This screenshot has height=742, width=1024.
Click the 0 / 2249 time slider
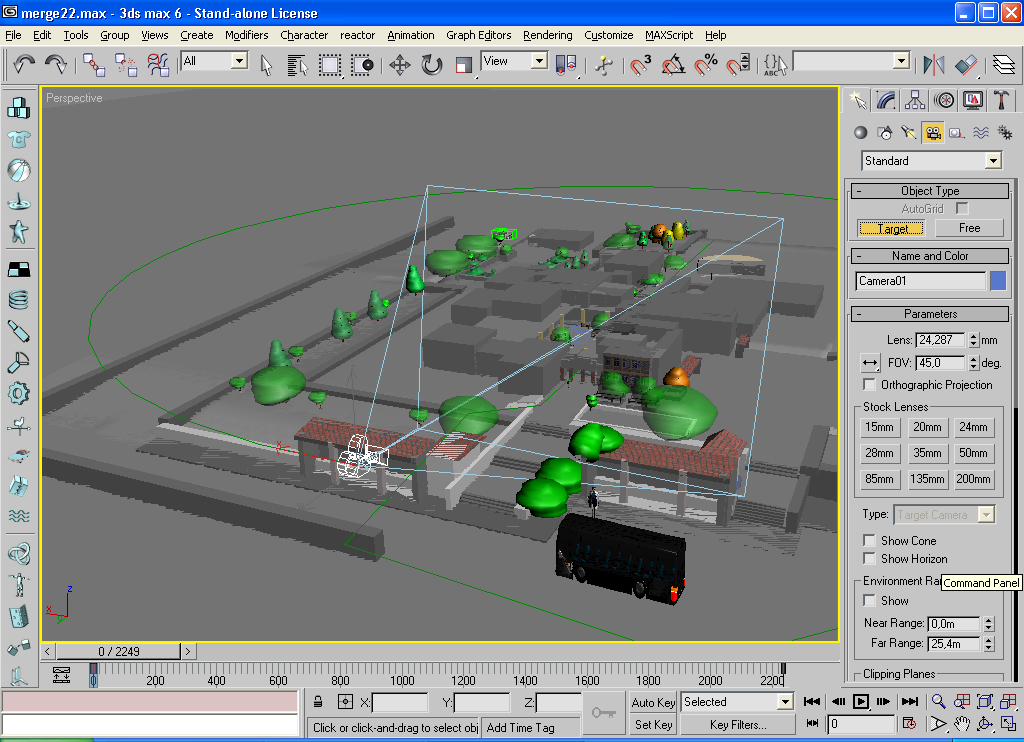pos(119,651)
